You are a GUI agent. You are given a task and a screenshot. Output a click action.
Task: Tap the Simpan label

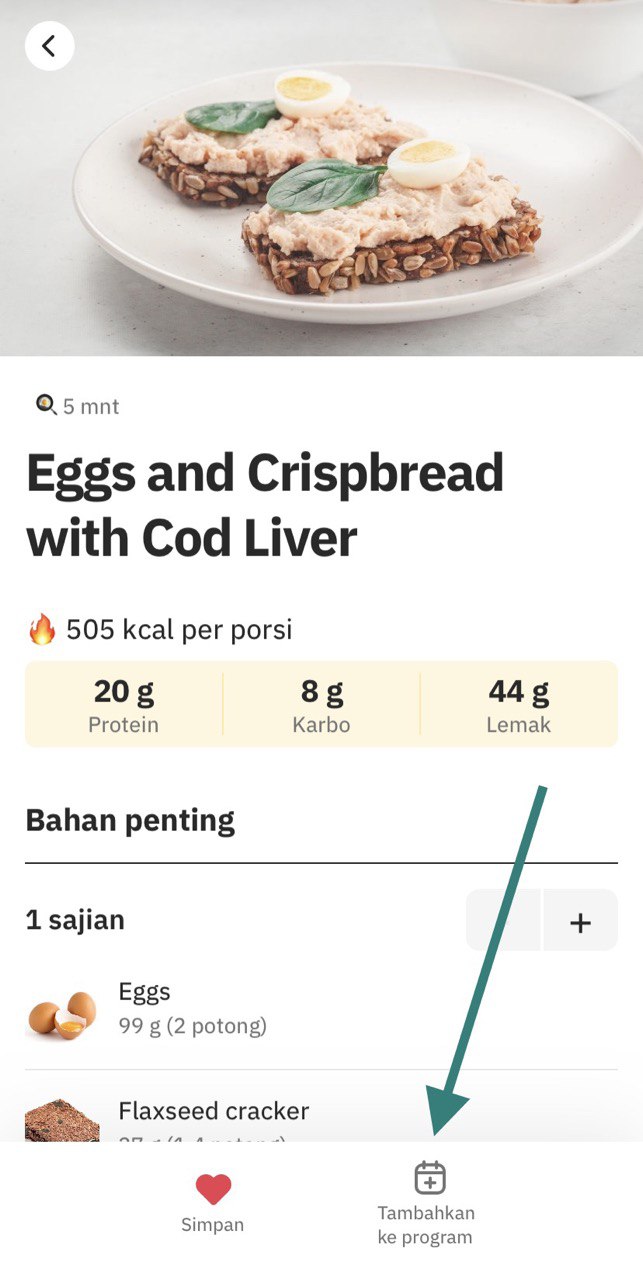coord(212,1225)
